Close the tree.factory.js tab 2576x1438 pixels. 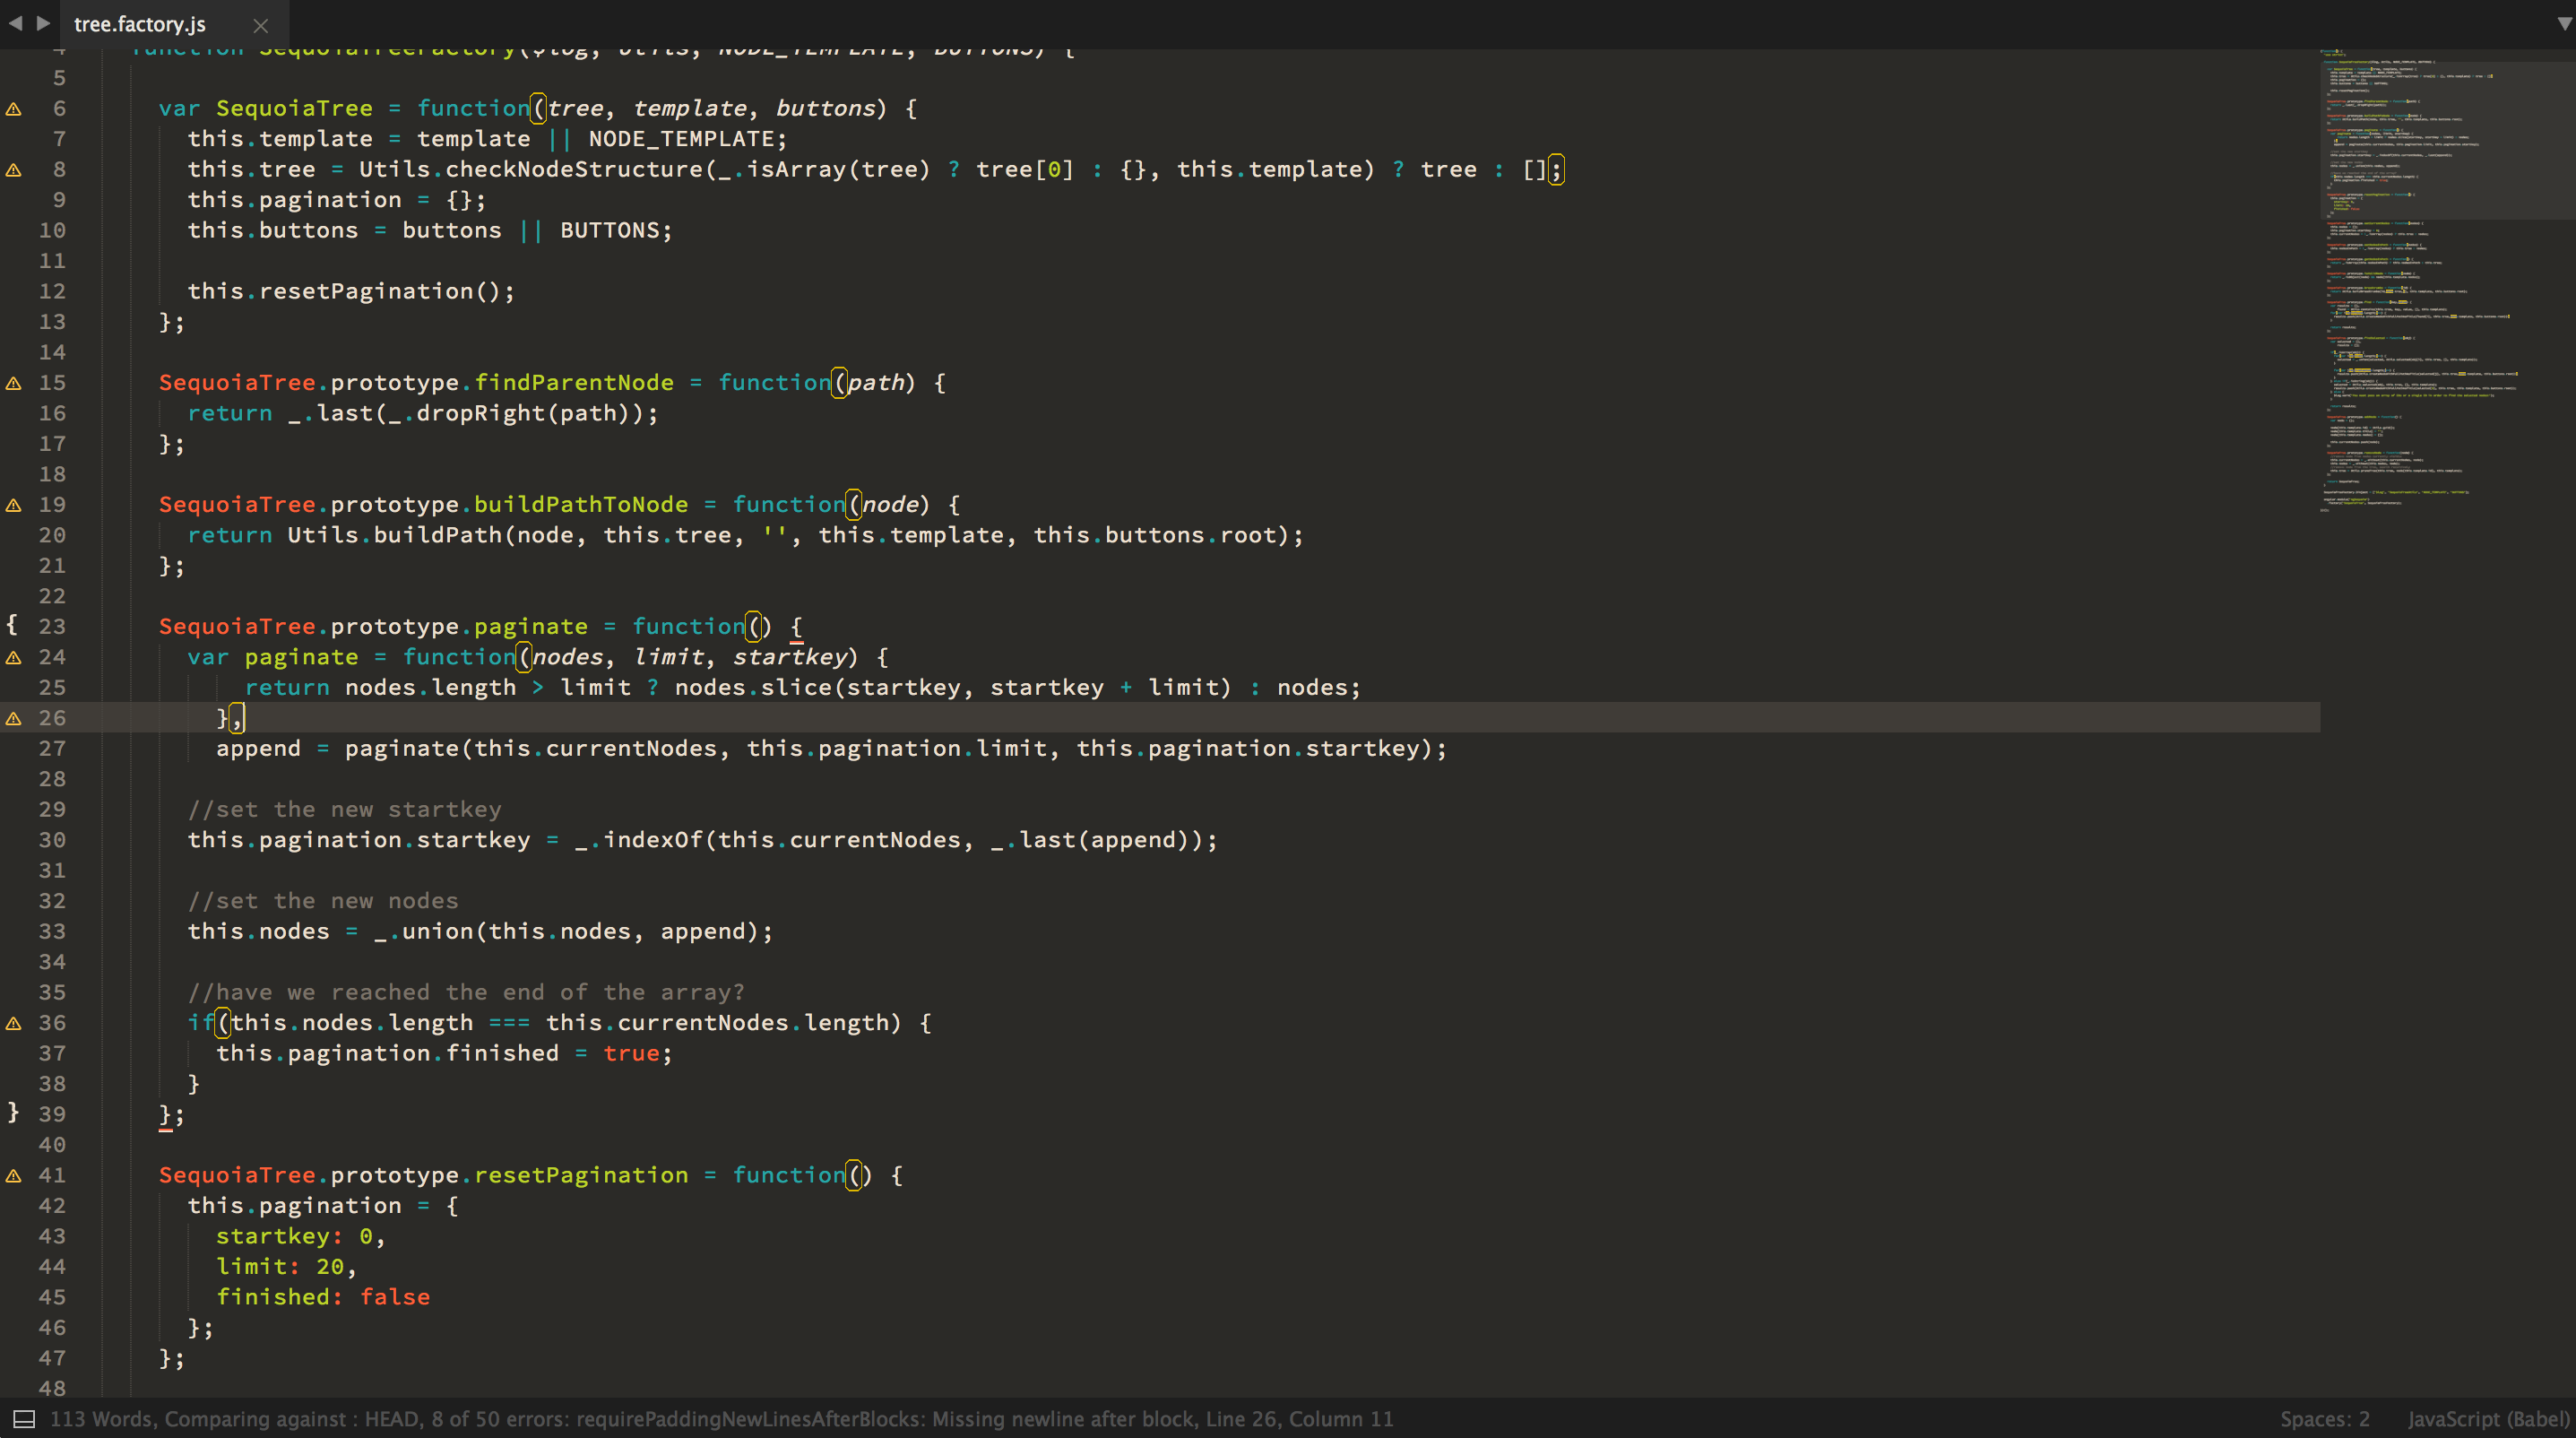pos(261,25)
